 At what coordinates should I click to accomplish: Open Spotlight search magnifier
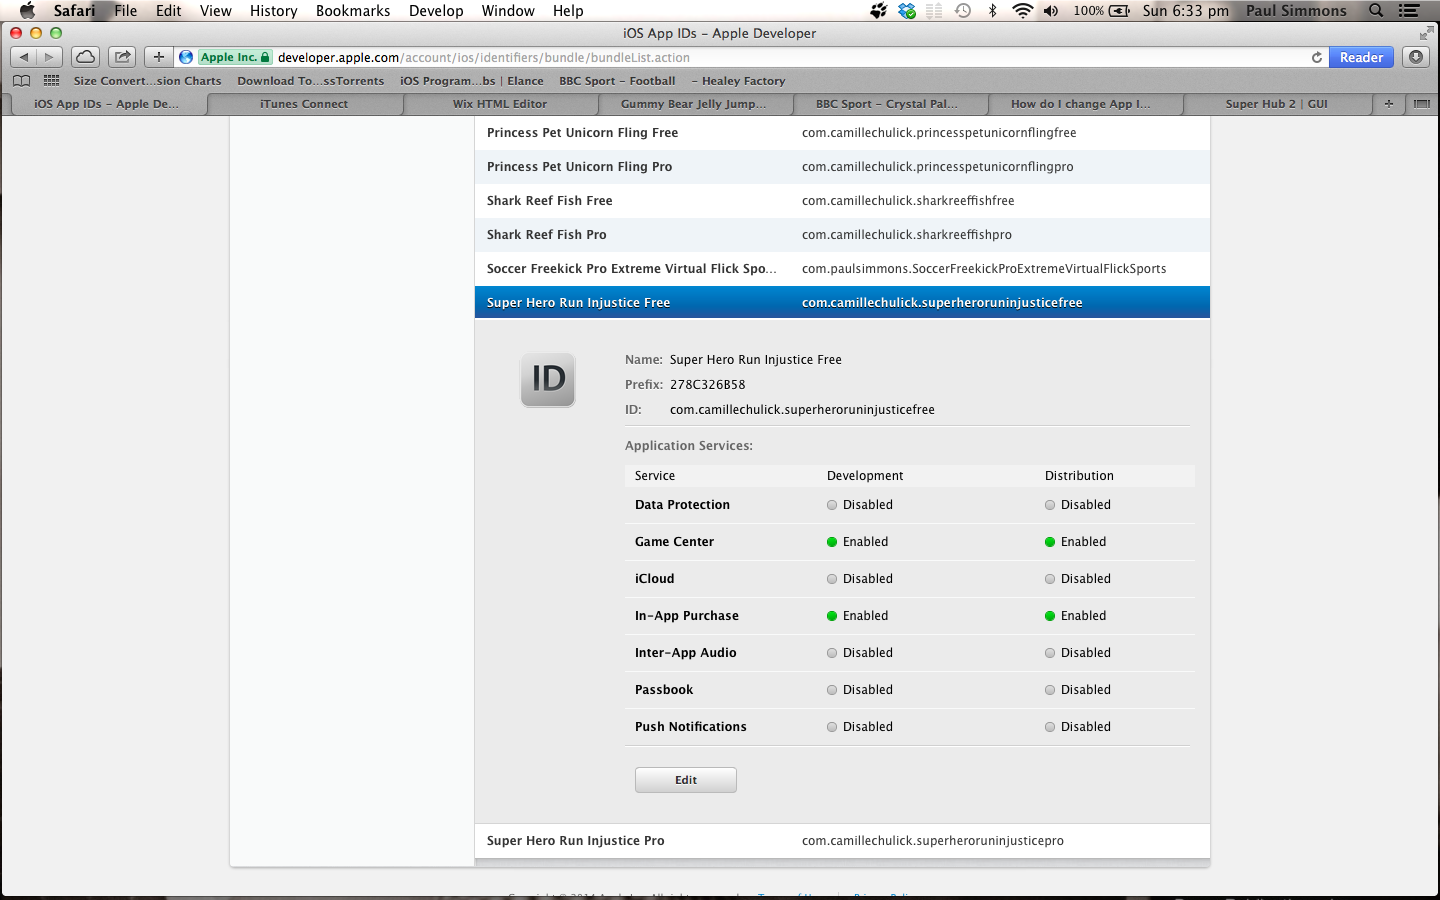point(1376,11)
